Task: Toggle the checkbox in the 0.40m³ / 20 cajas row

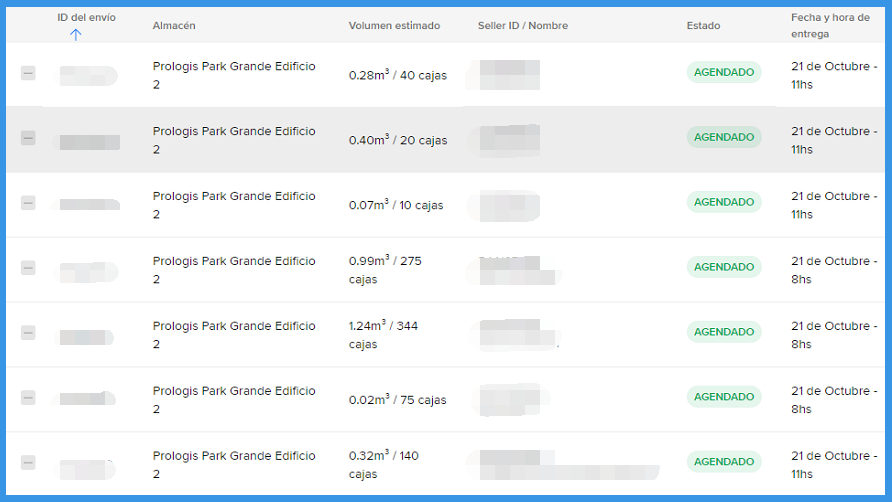Action: click(28, 138)
